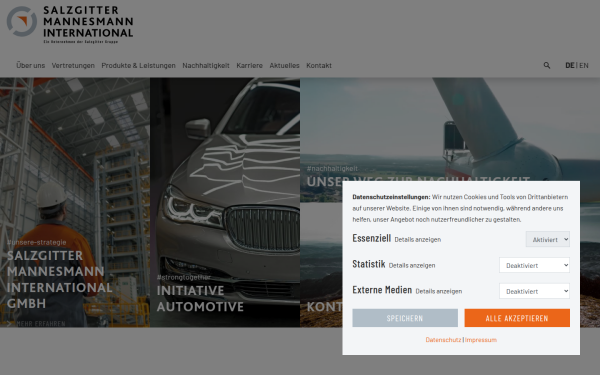Open the Karriere menu item
The image size is (600, 375).
249,65
